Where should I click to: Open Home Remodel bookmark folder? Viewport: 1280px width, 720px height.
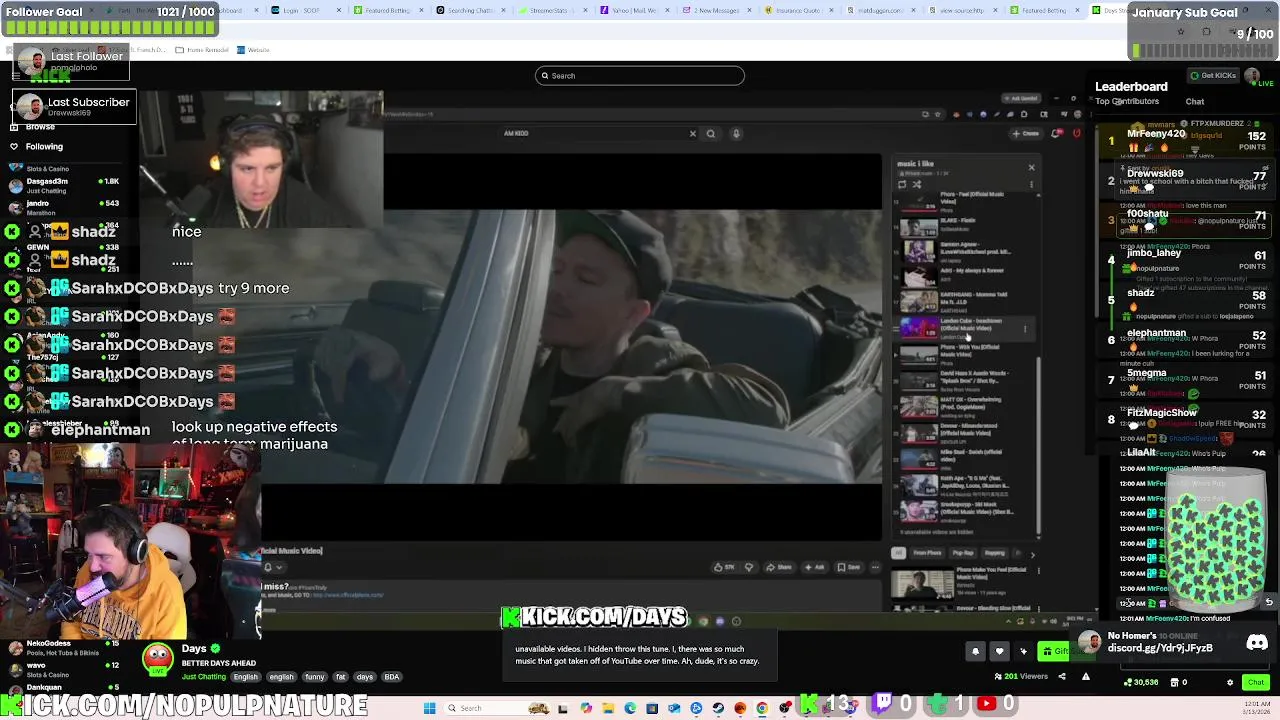[203, 50]
